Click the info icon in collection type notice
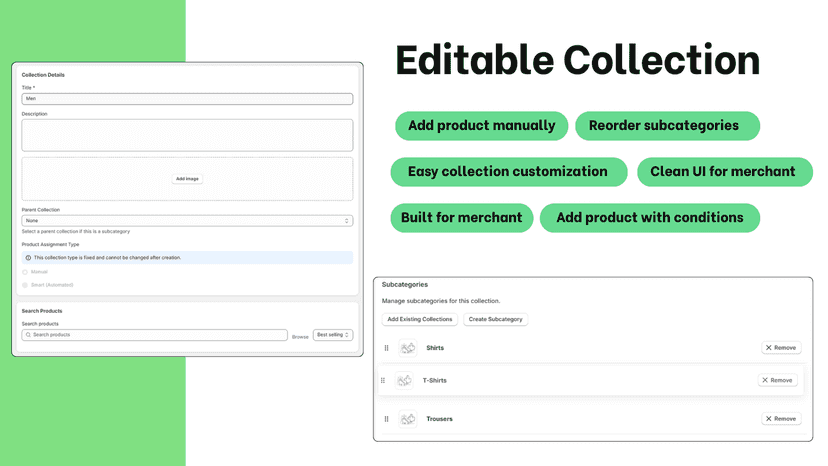The height and width of the screenshot is (466, 828). (x=29, y=258)
